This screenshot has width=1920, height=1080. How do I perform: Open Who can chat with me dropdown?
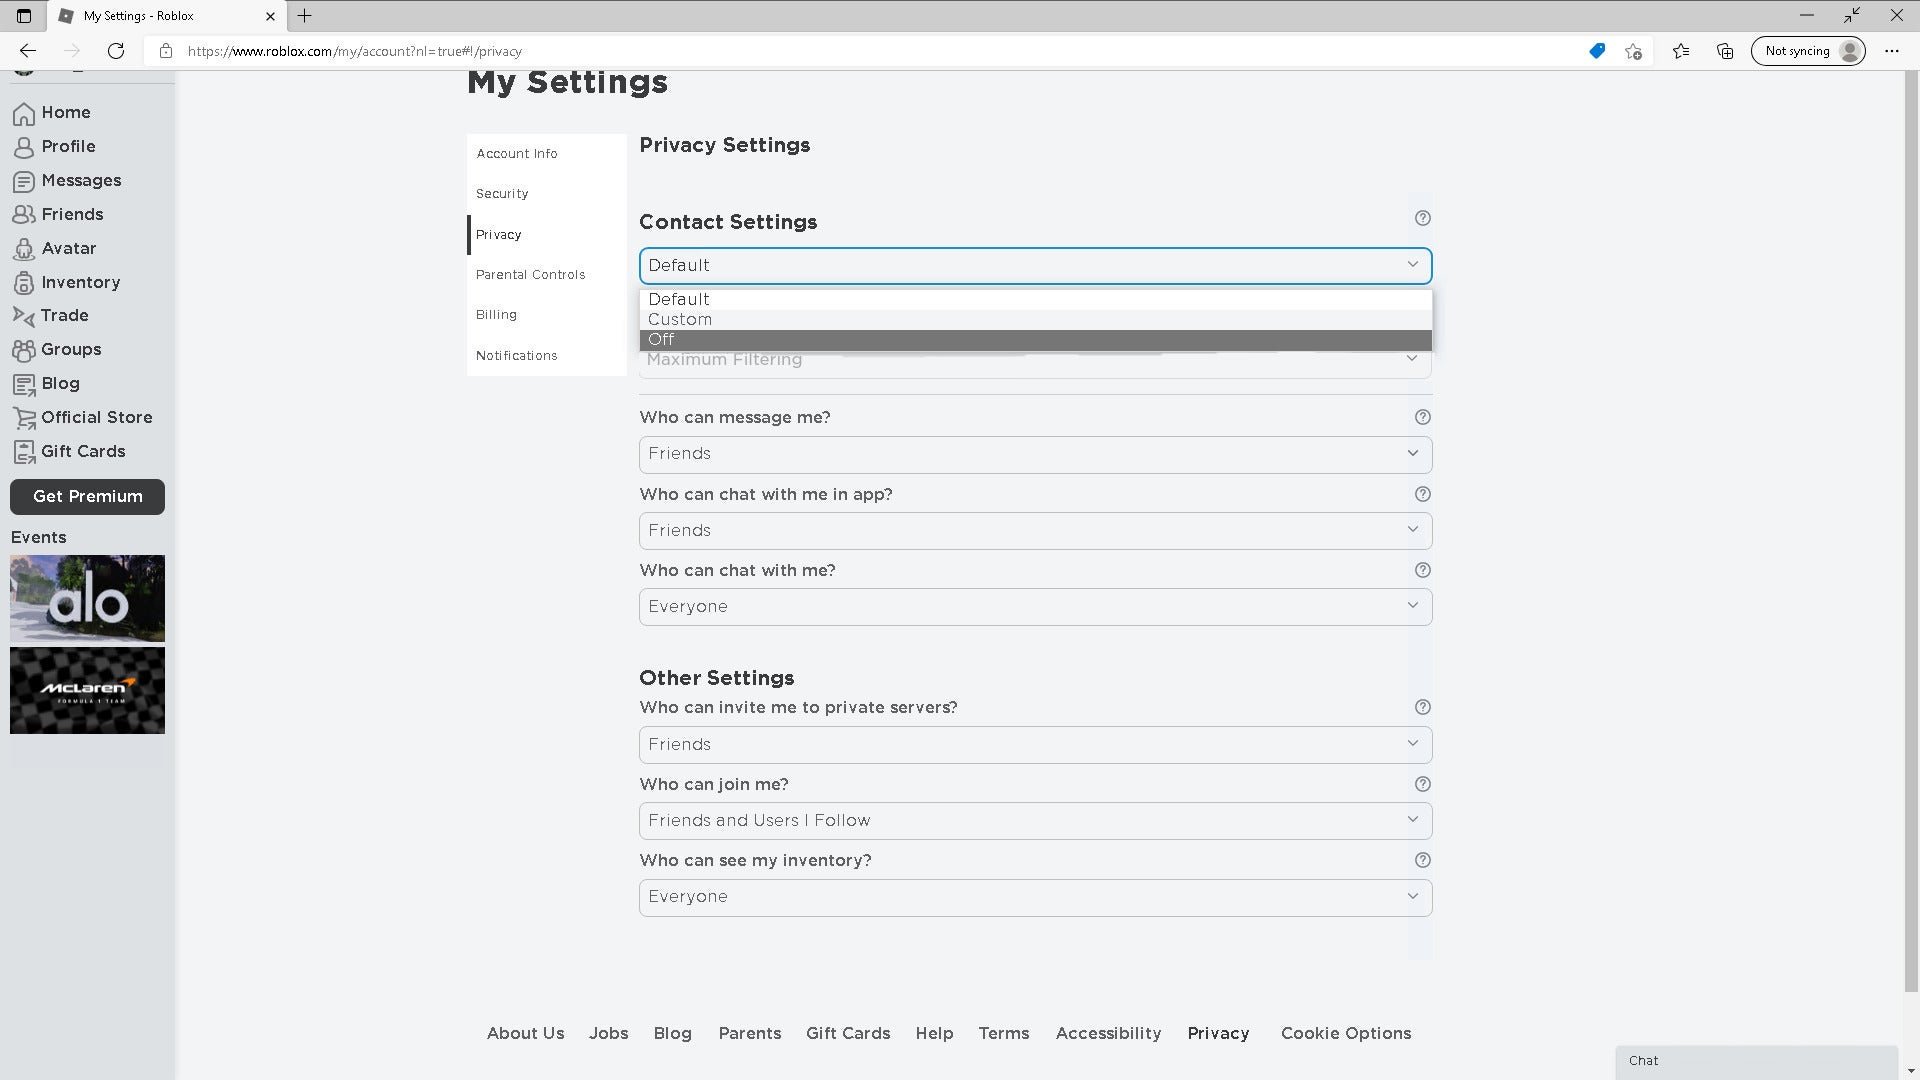(x=1035, y=607)
